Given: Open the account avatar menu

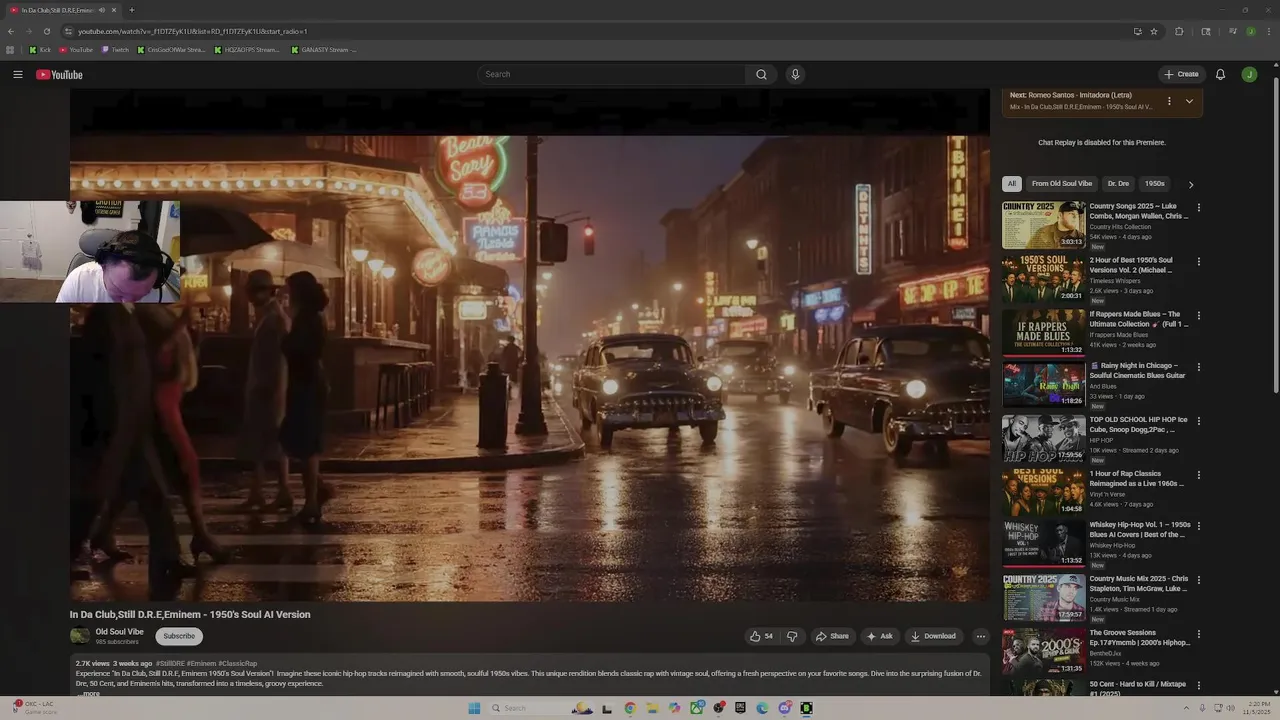Looking at the screenshot, I should (x=1249, y=75).
